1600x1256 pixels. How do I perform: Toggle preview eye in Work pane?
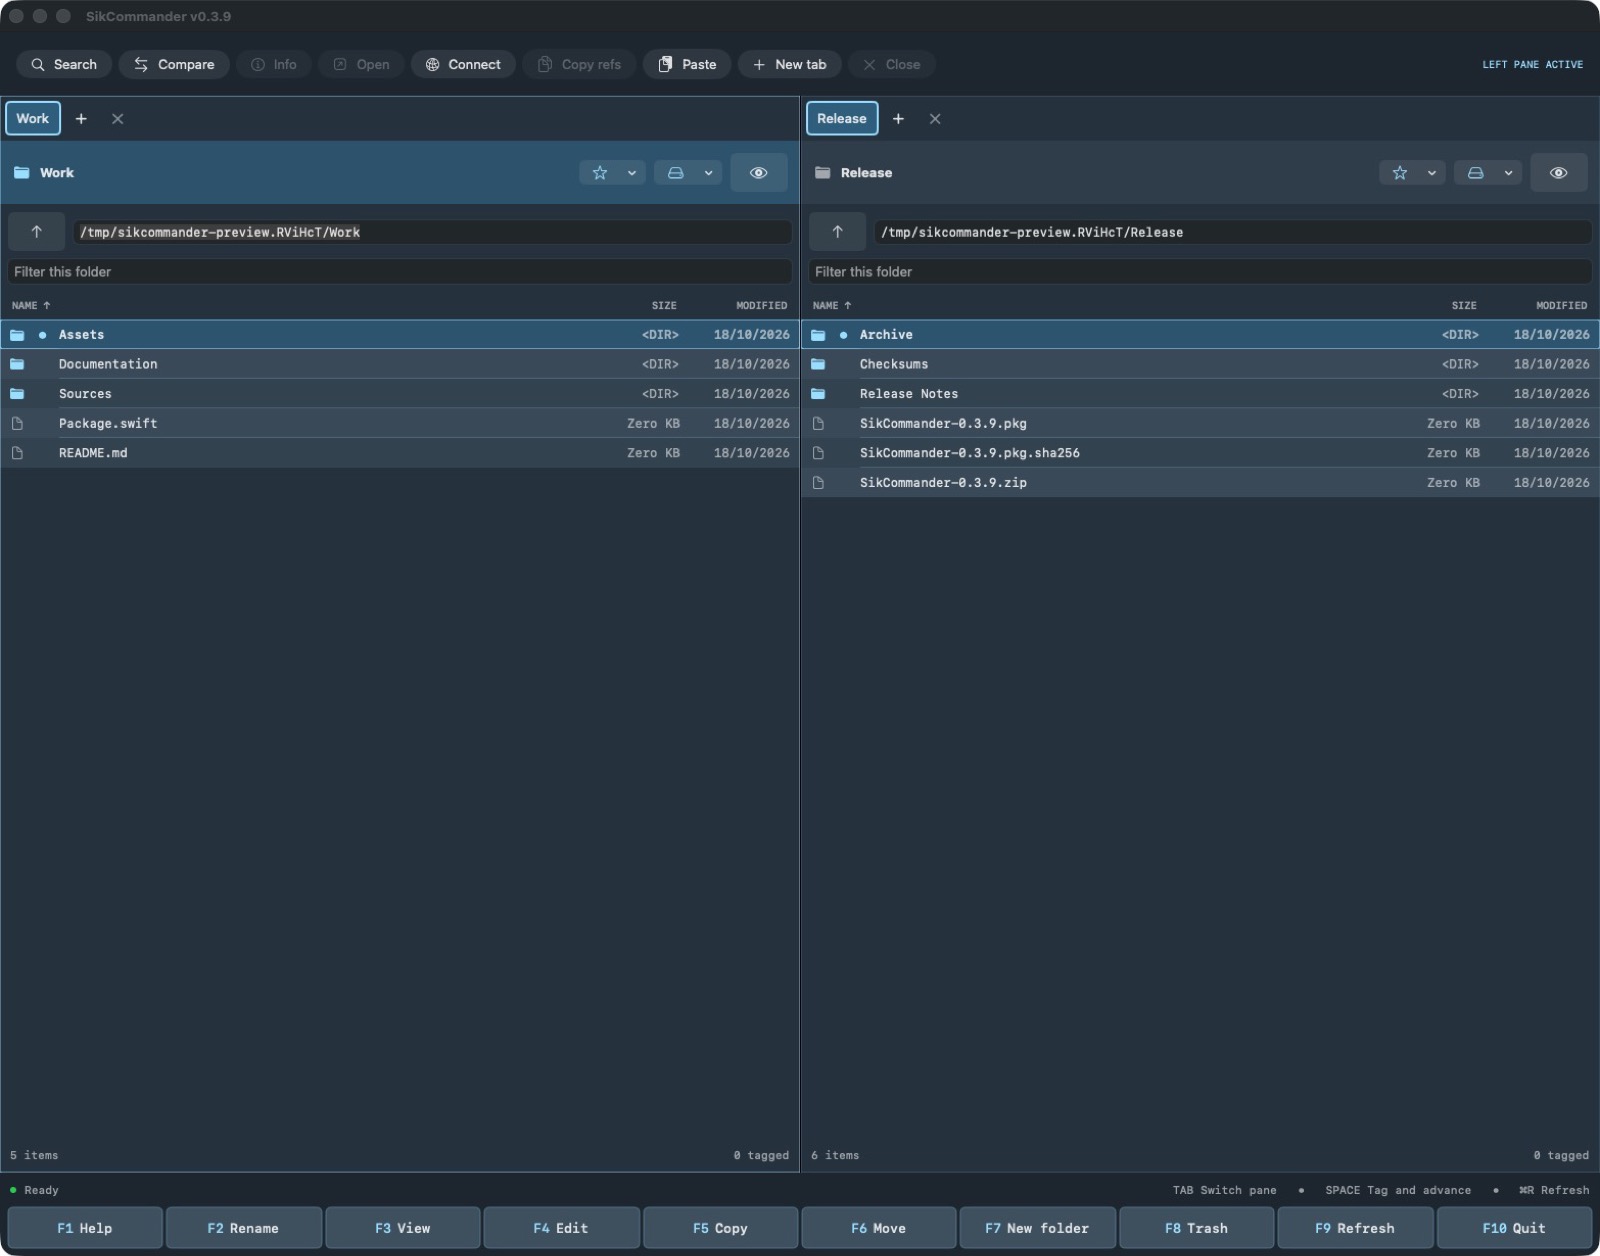[759, 173]
